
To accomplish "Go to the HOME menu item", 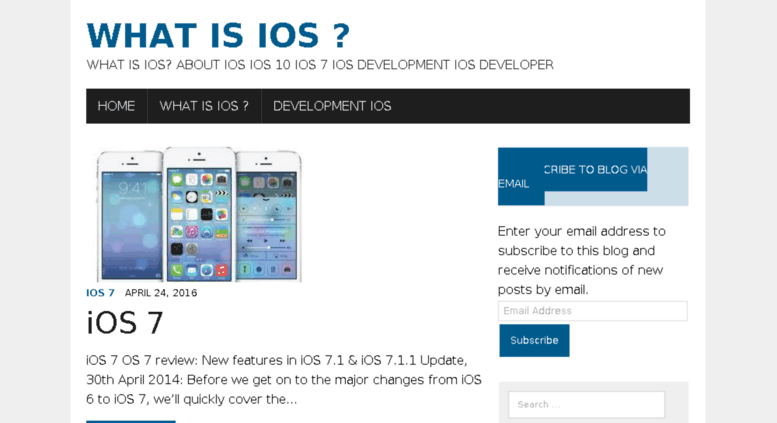I will click(116, 106).
